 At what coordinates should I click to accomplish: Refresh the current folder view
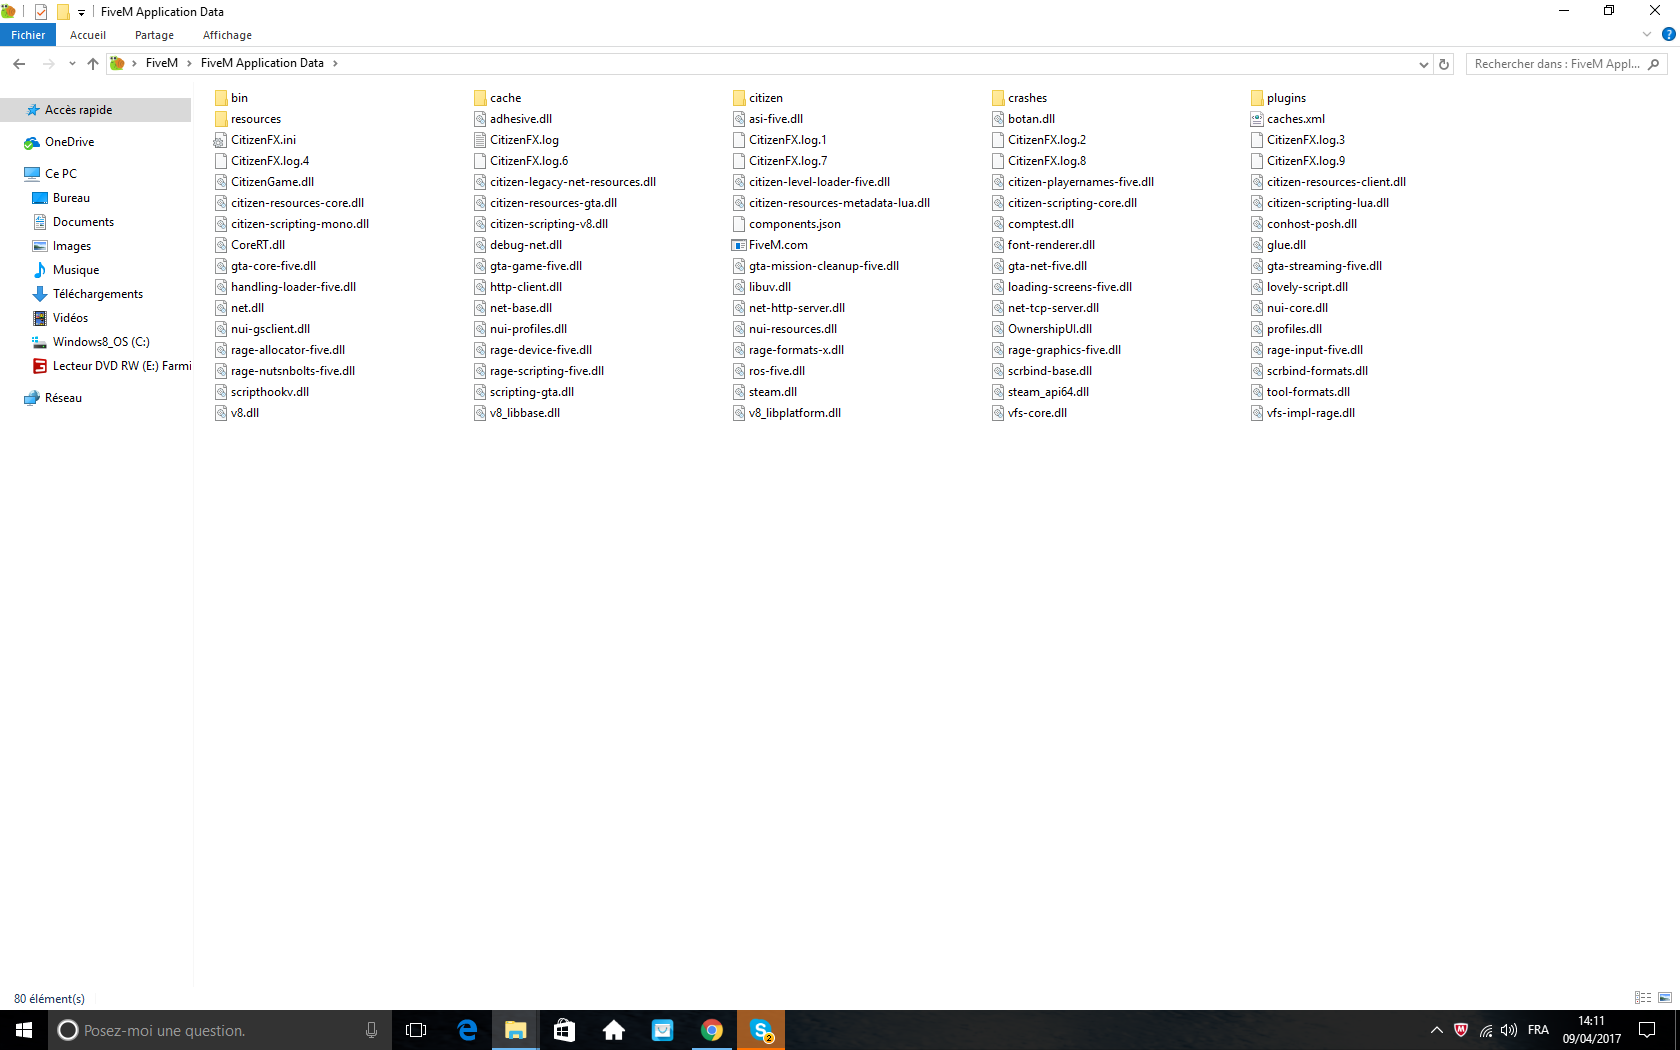[1444, 64]
